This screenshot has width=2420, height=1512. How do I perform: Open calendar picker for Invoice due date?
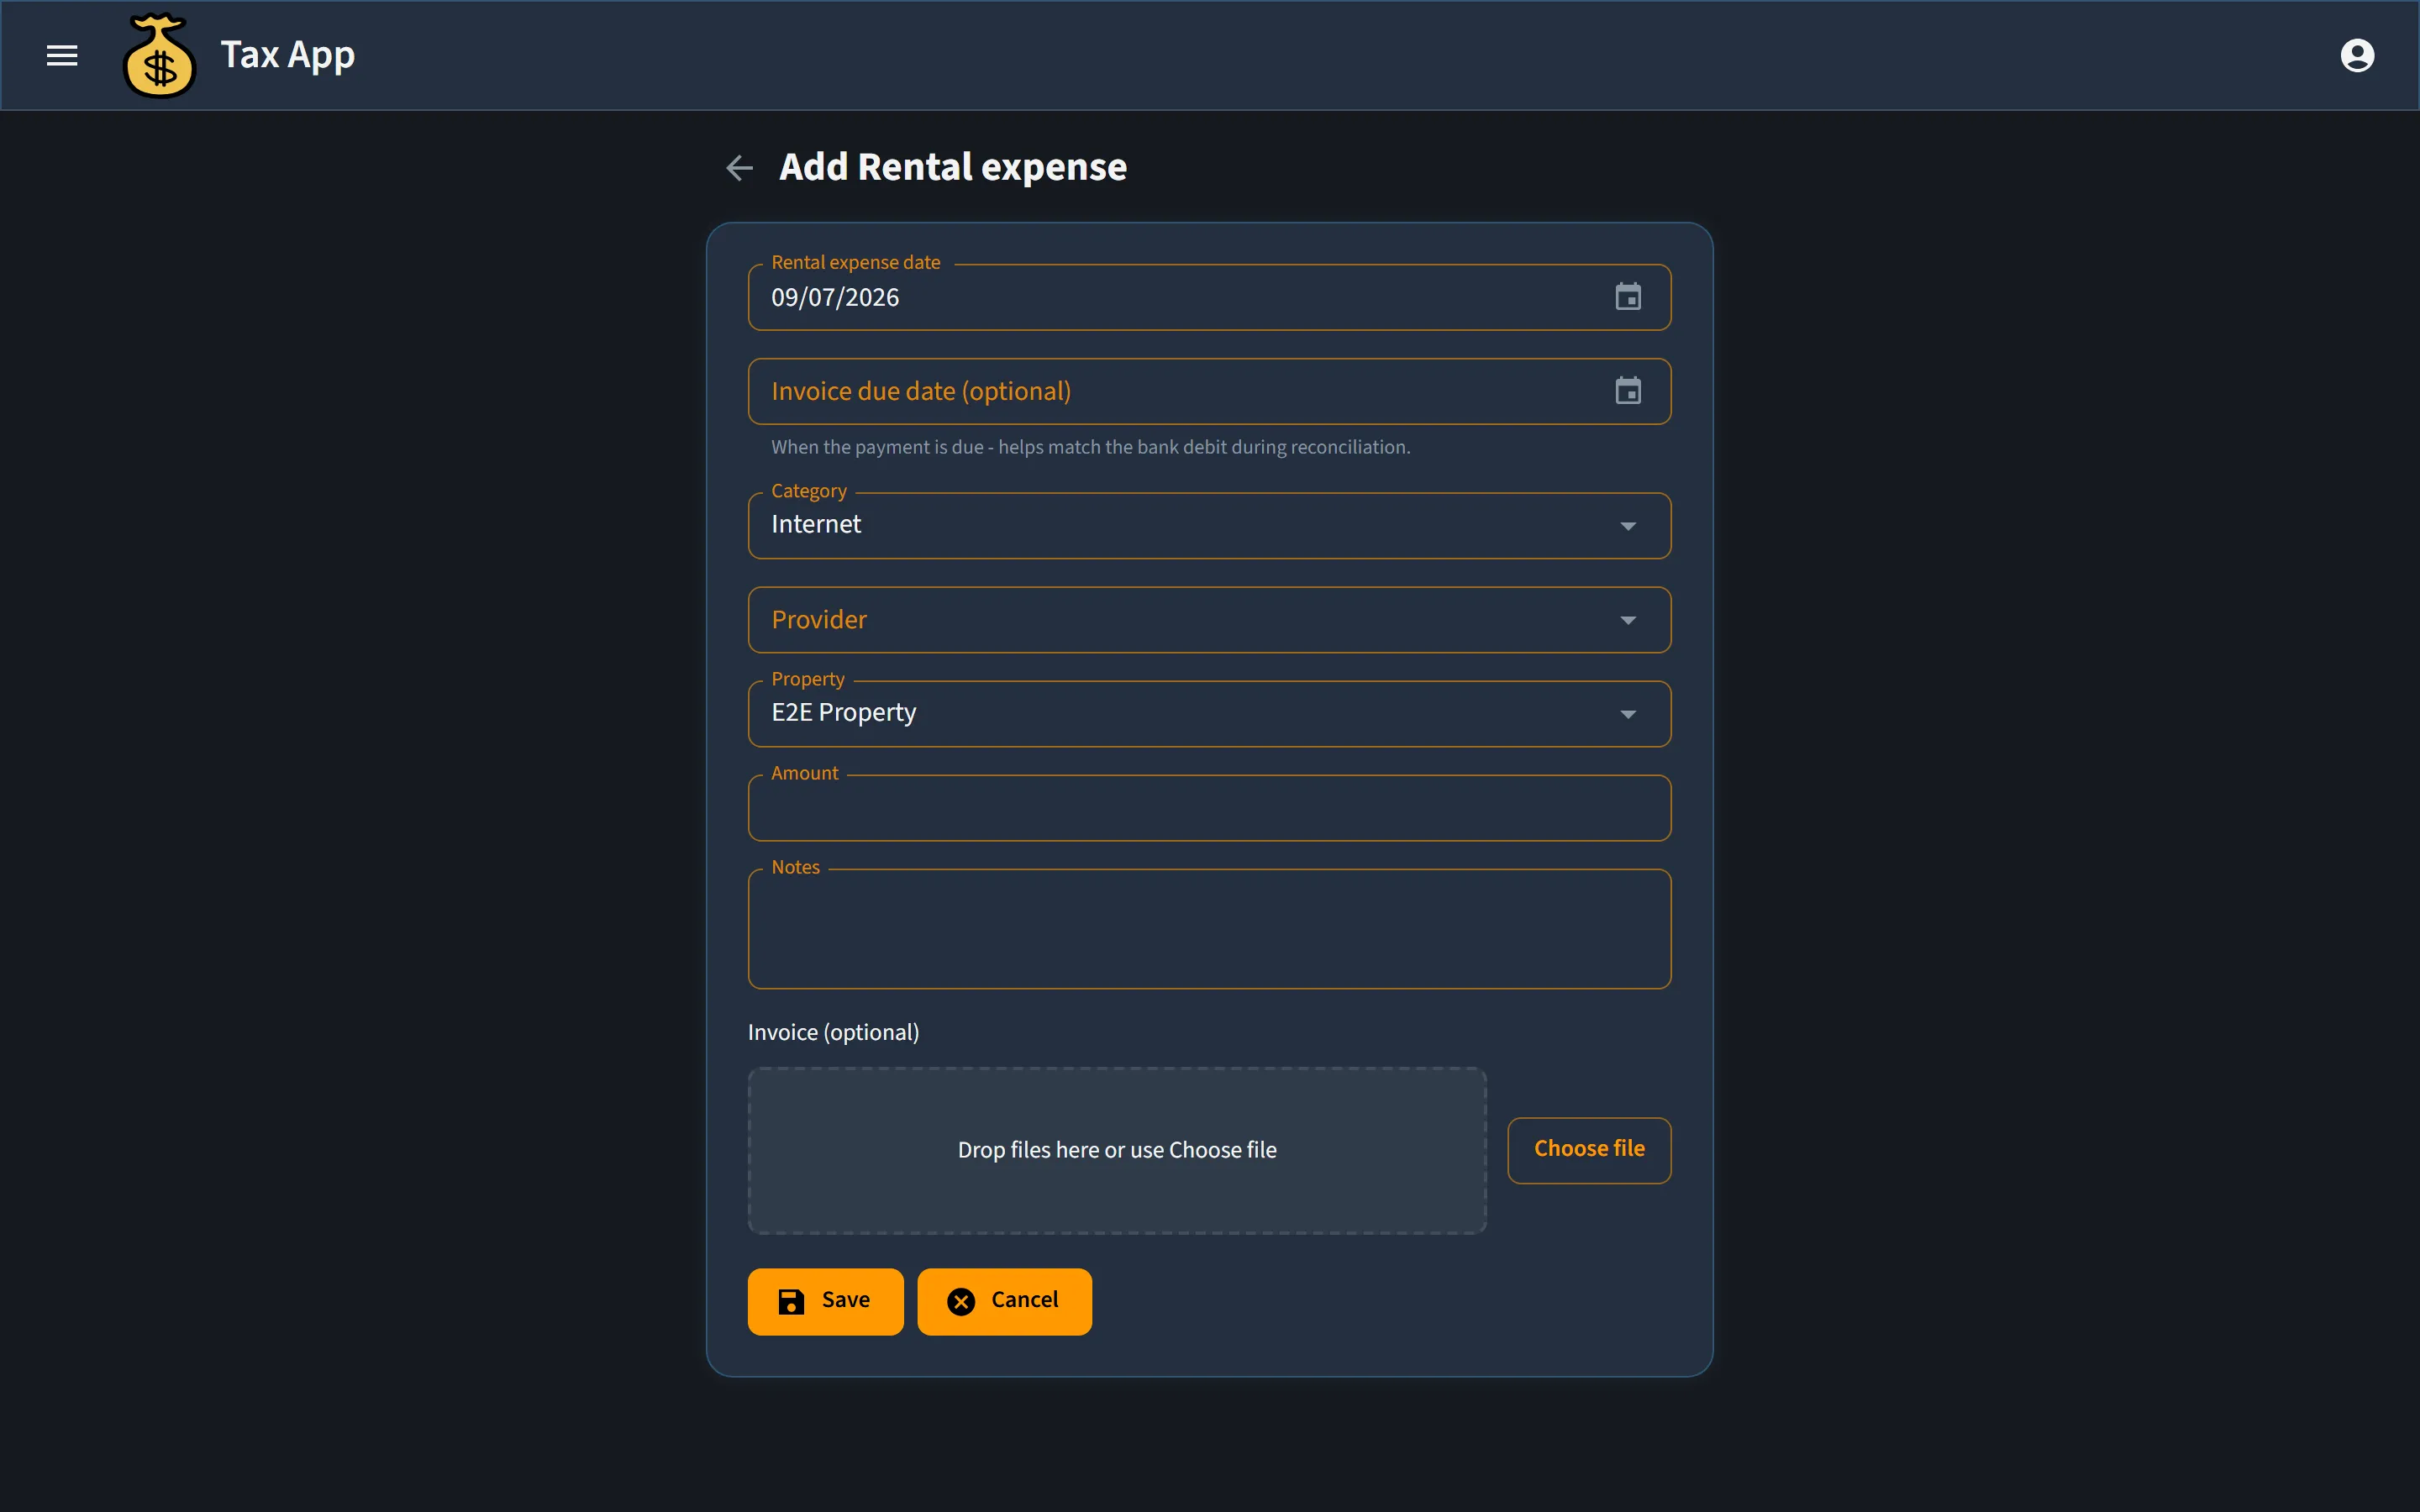click(1628, 391)
